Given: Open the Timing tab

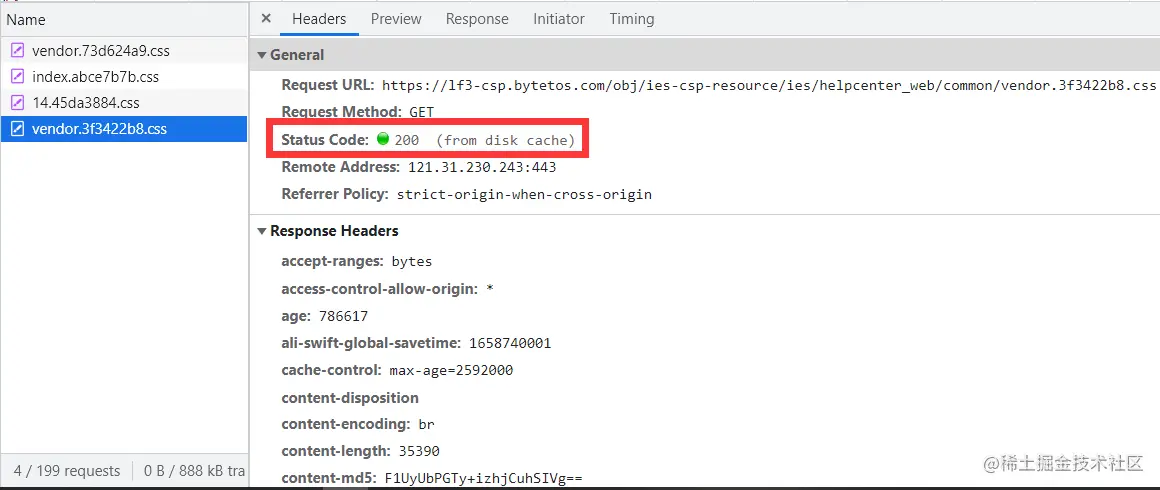Looking at the screenshot, I should click(x=632, y=19).
